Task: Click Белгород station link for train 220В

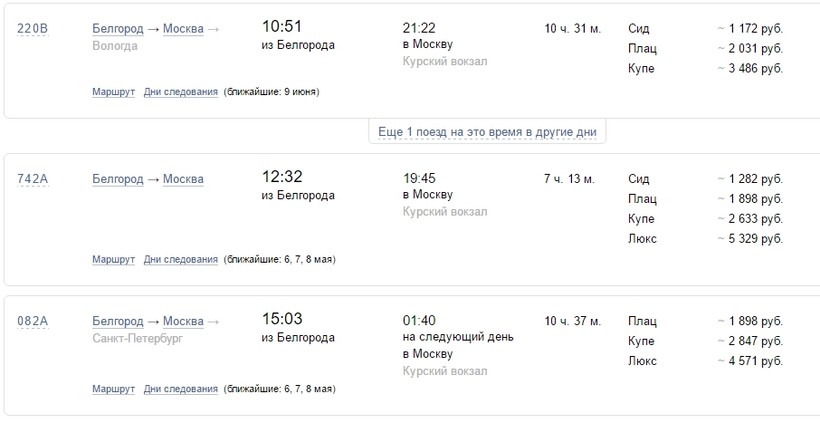Action: pos(117,29)
